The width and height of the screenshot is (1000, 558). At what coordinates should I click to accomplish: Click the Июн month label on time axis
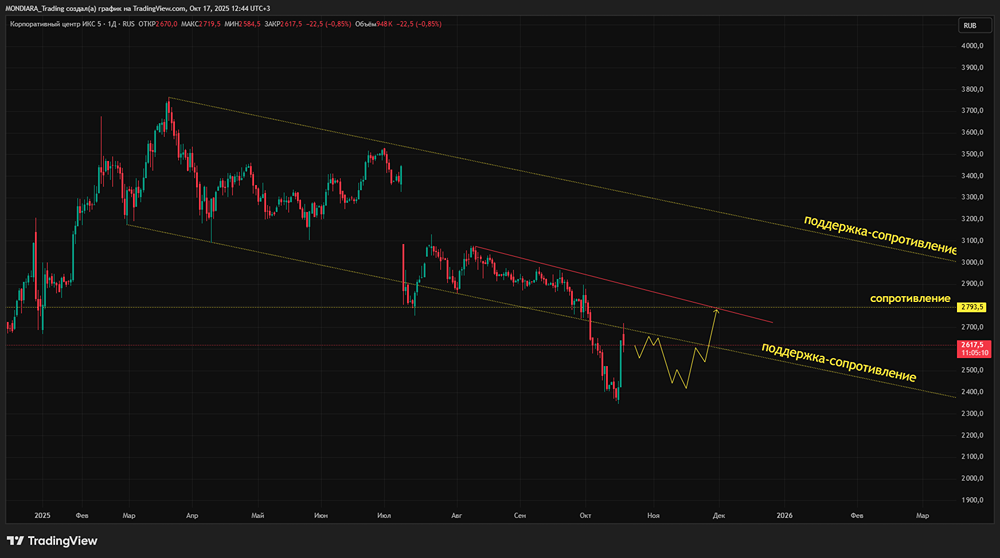[321, 515]
